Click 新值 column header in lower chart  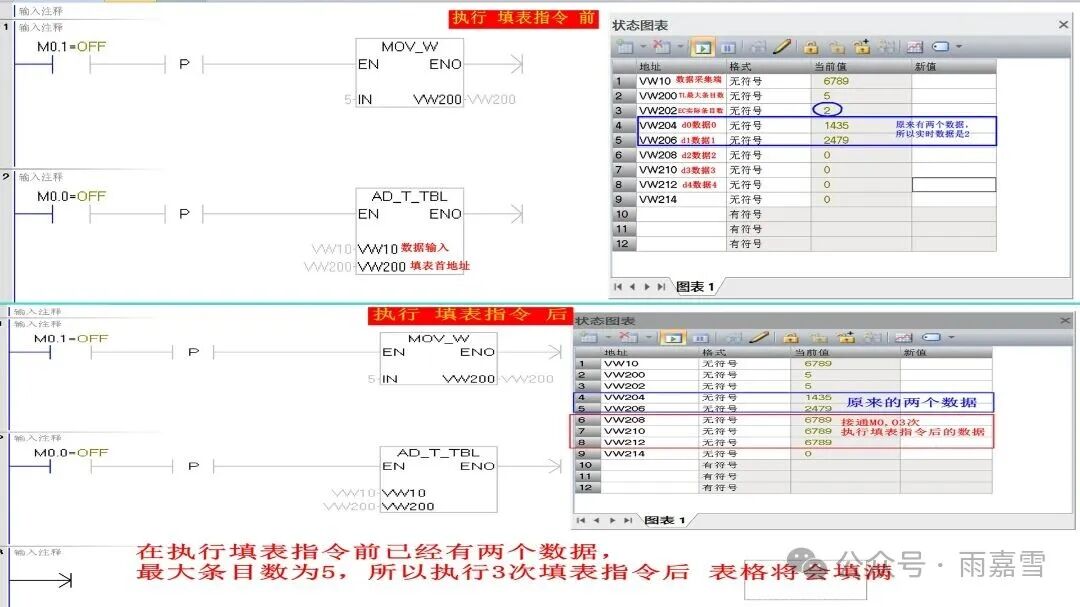click(946, 352)
